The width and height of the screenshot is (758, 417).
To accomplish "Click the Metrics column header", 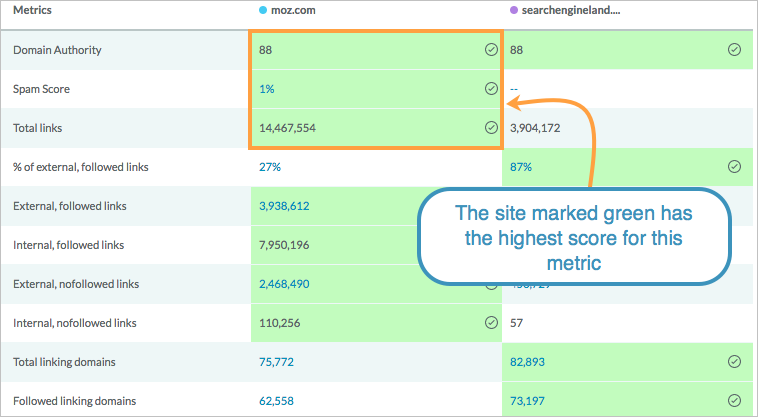I will pos(32,10).
